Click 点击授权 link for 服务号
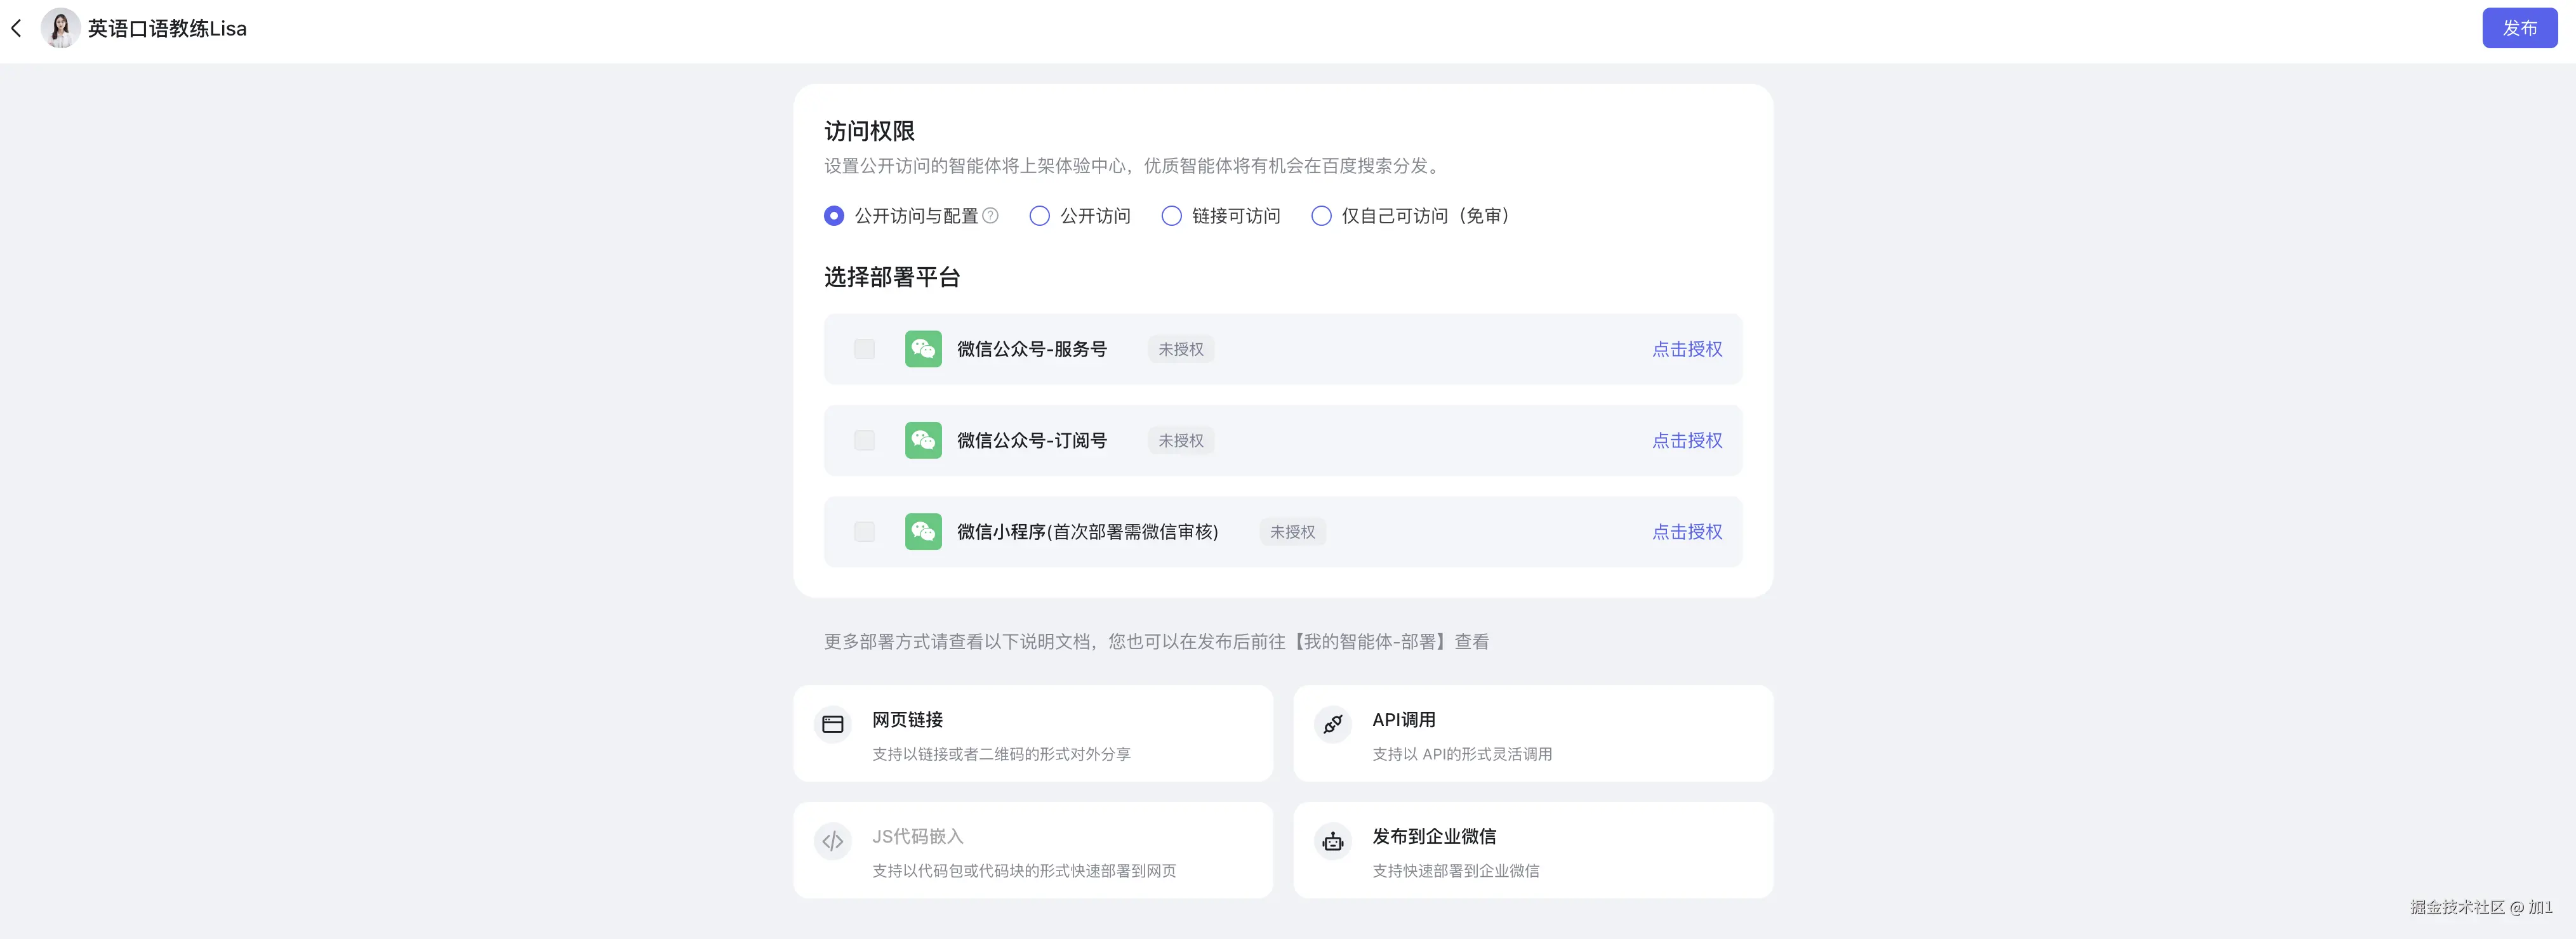Screen dimensions: 2576x939 pyautogui.click(x=1687, y=349)
